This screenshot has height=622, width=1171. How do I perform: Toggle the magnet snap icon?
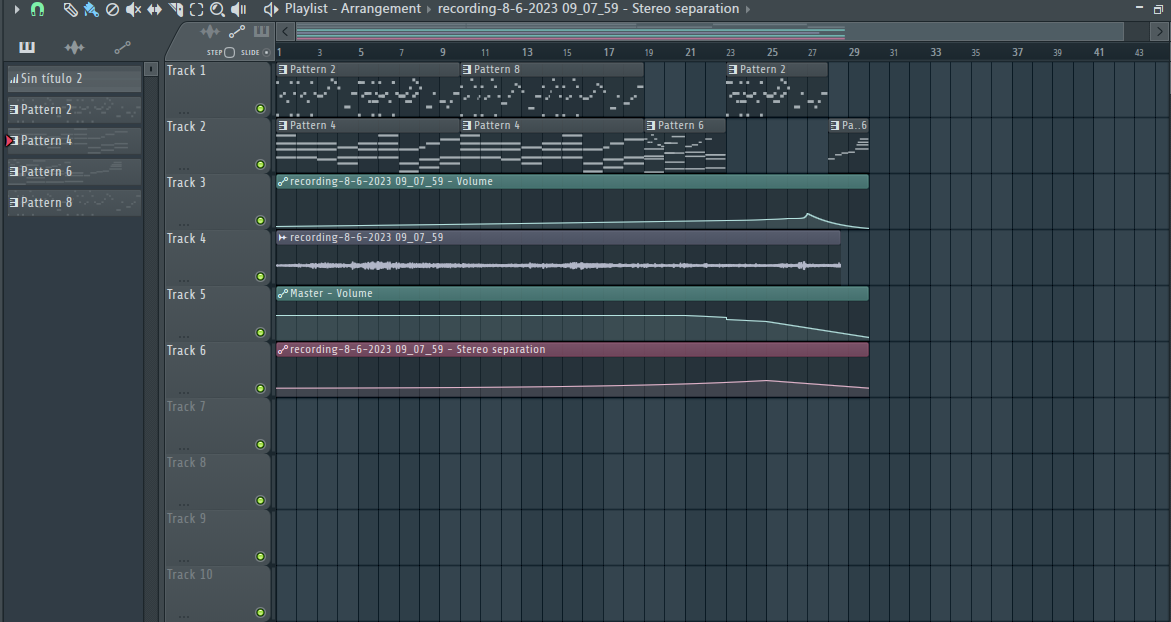(x=37, y=10)
